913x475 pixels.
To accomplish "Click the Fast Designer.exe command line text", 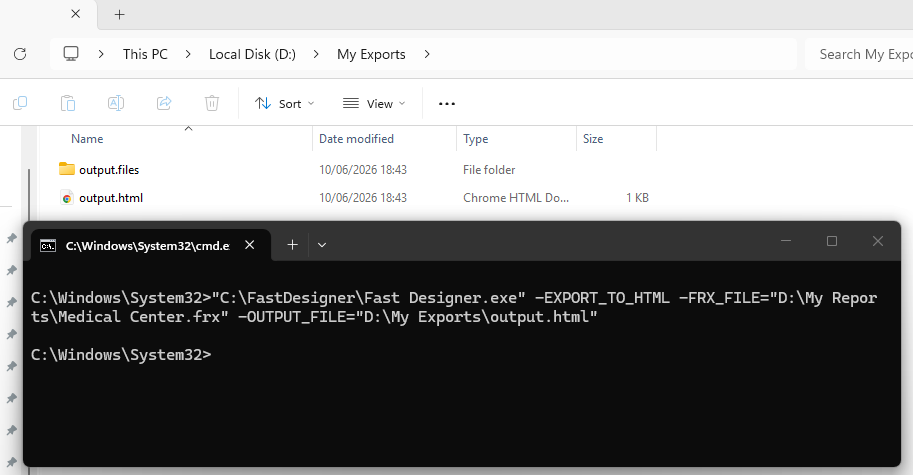I will point(454,307).
